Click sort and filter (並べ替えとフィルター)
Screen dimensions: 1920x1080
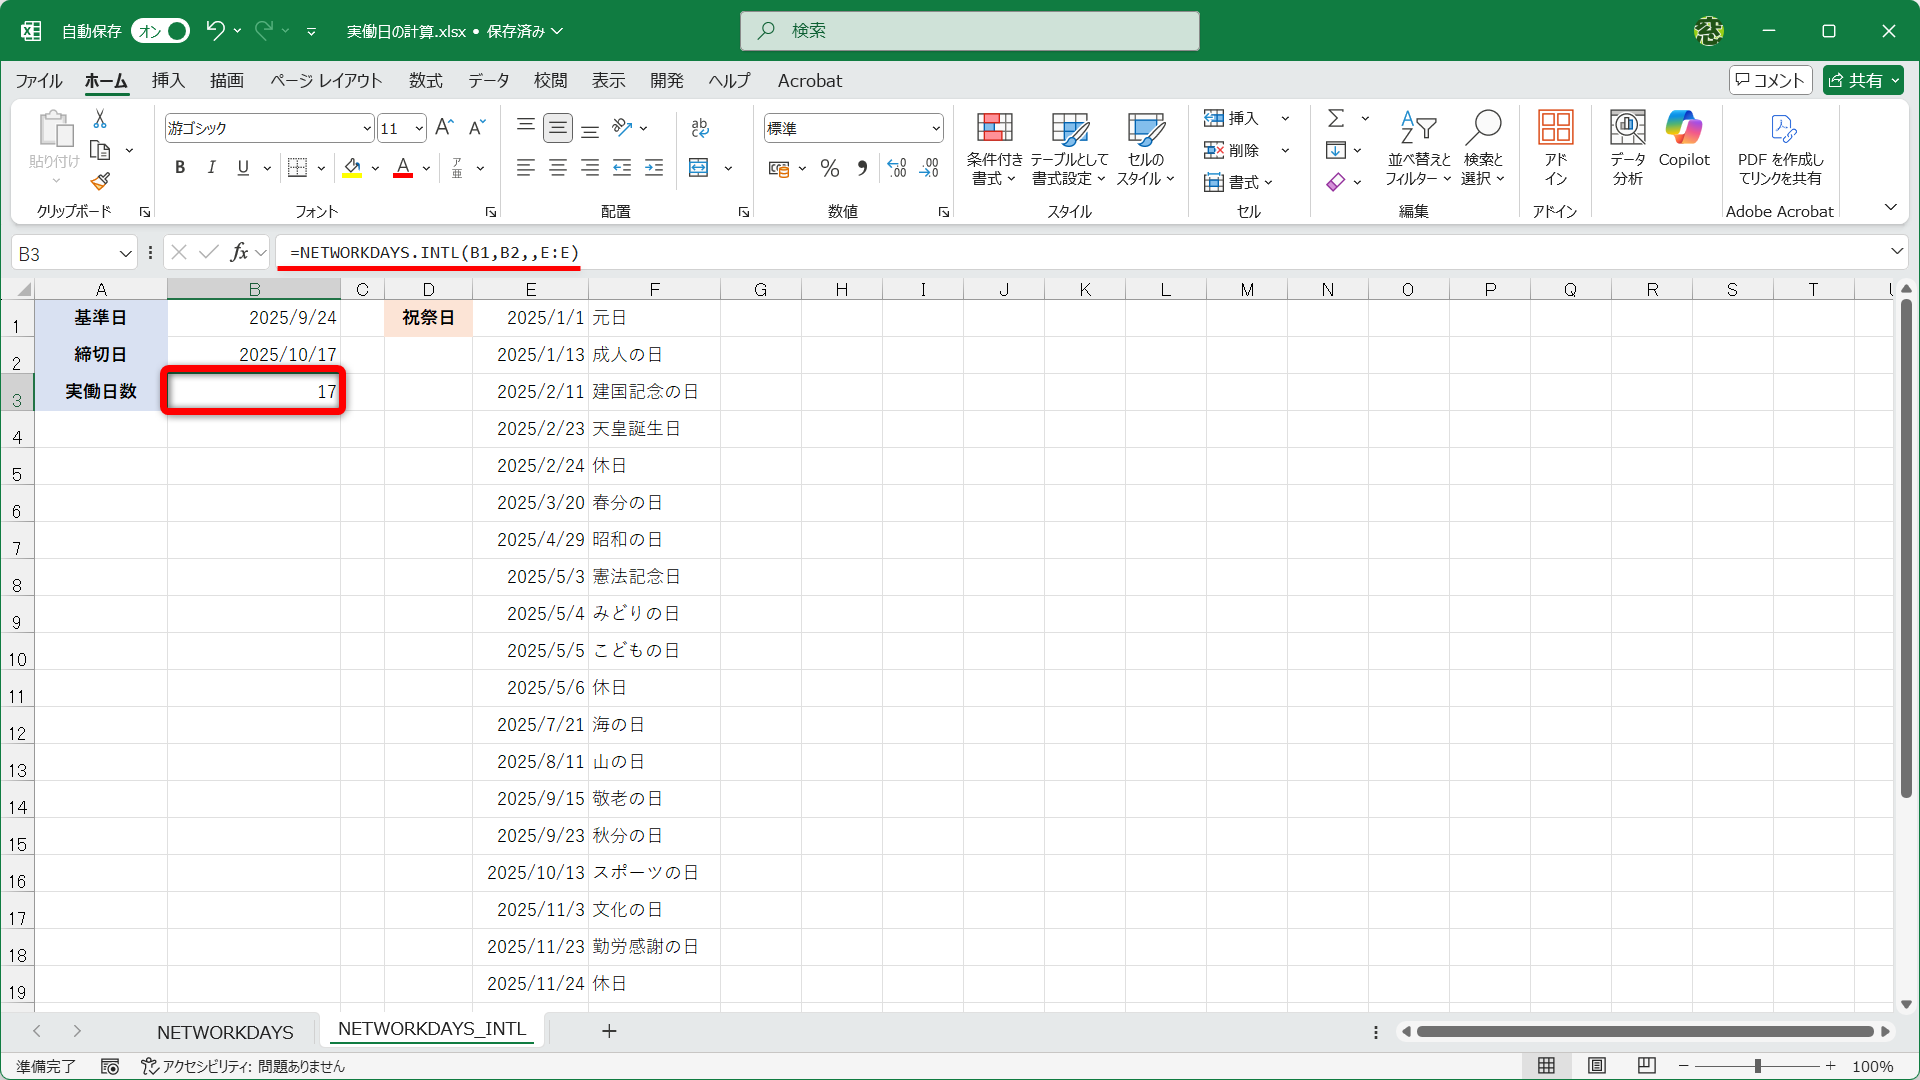[x=1417, y=150]
